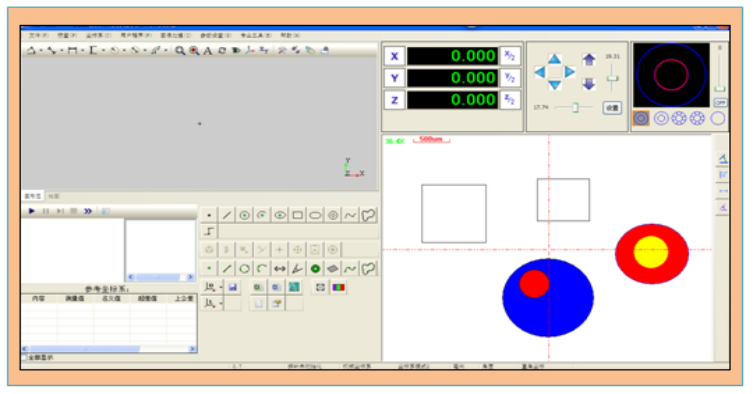
Task: Click the RGB color bars icon
Action: [x=339, y=287]
